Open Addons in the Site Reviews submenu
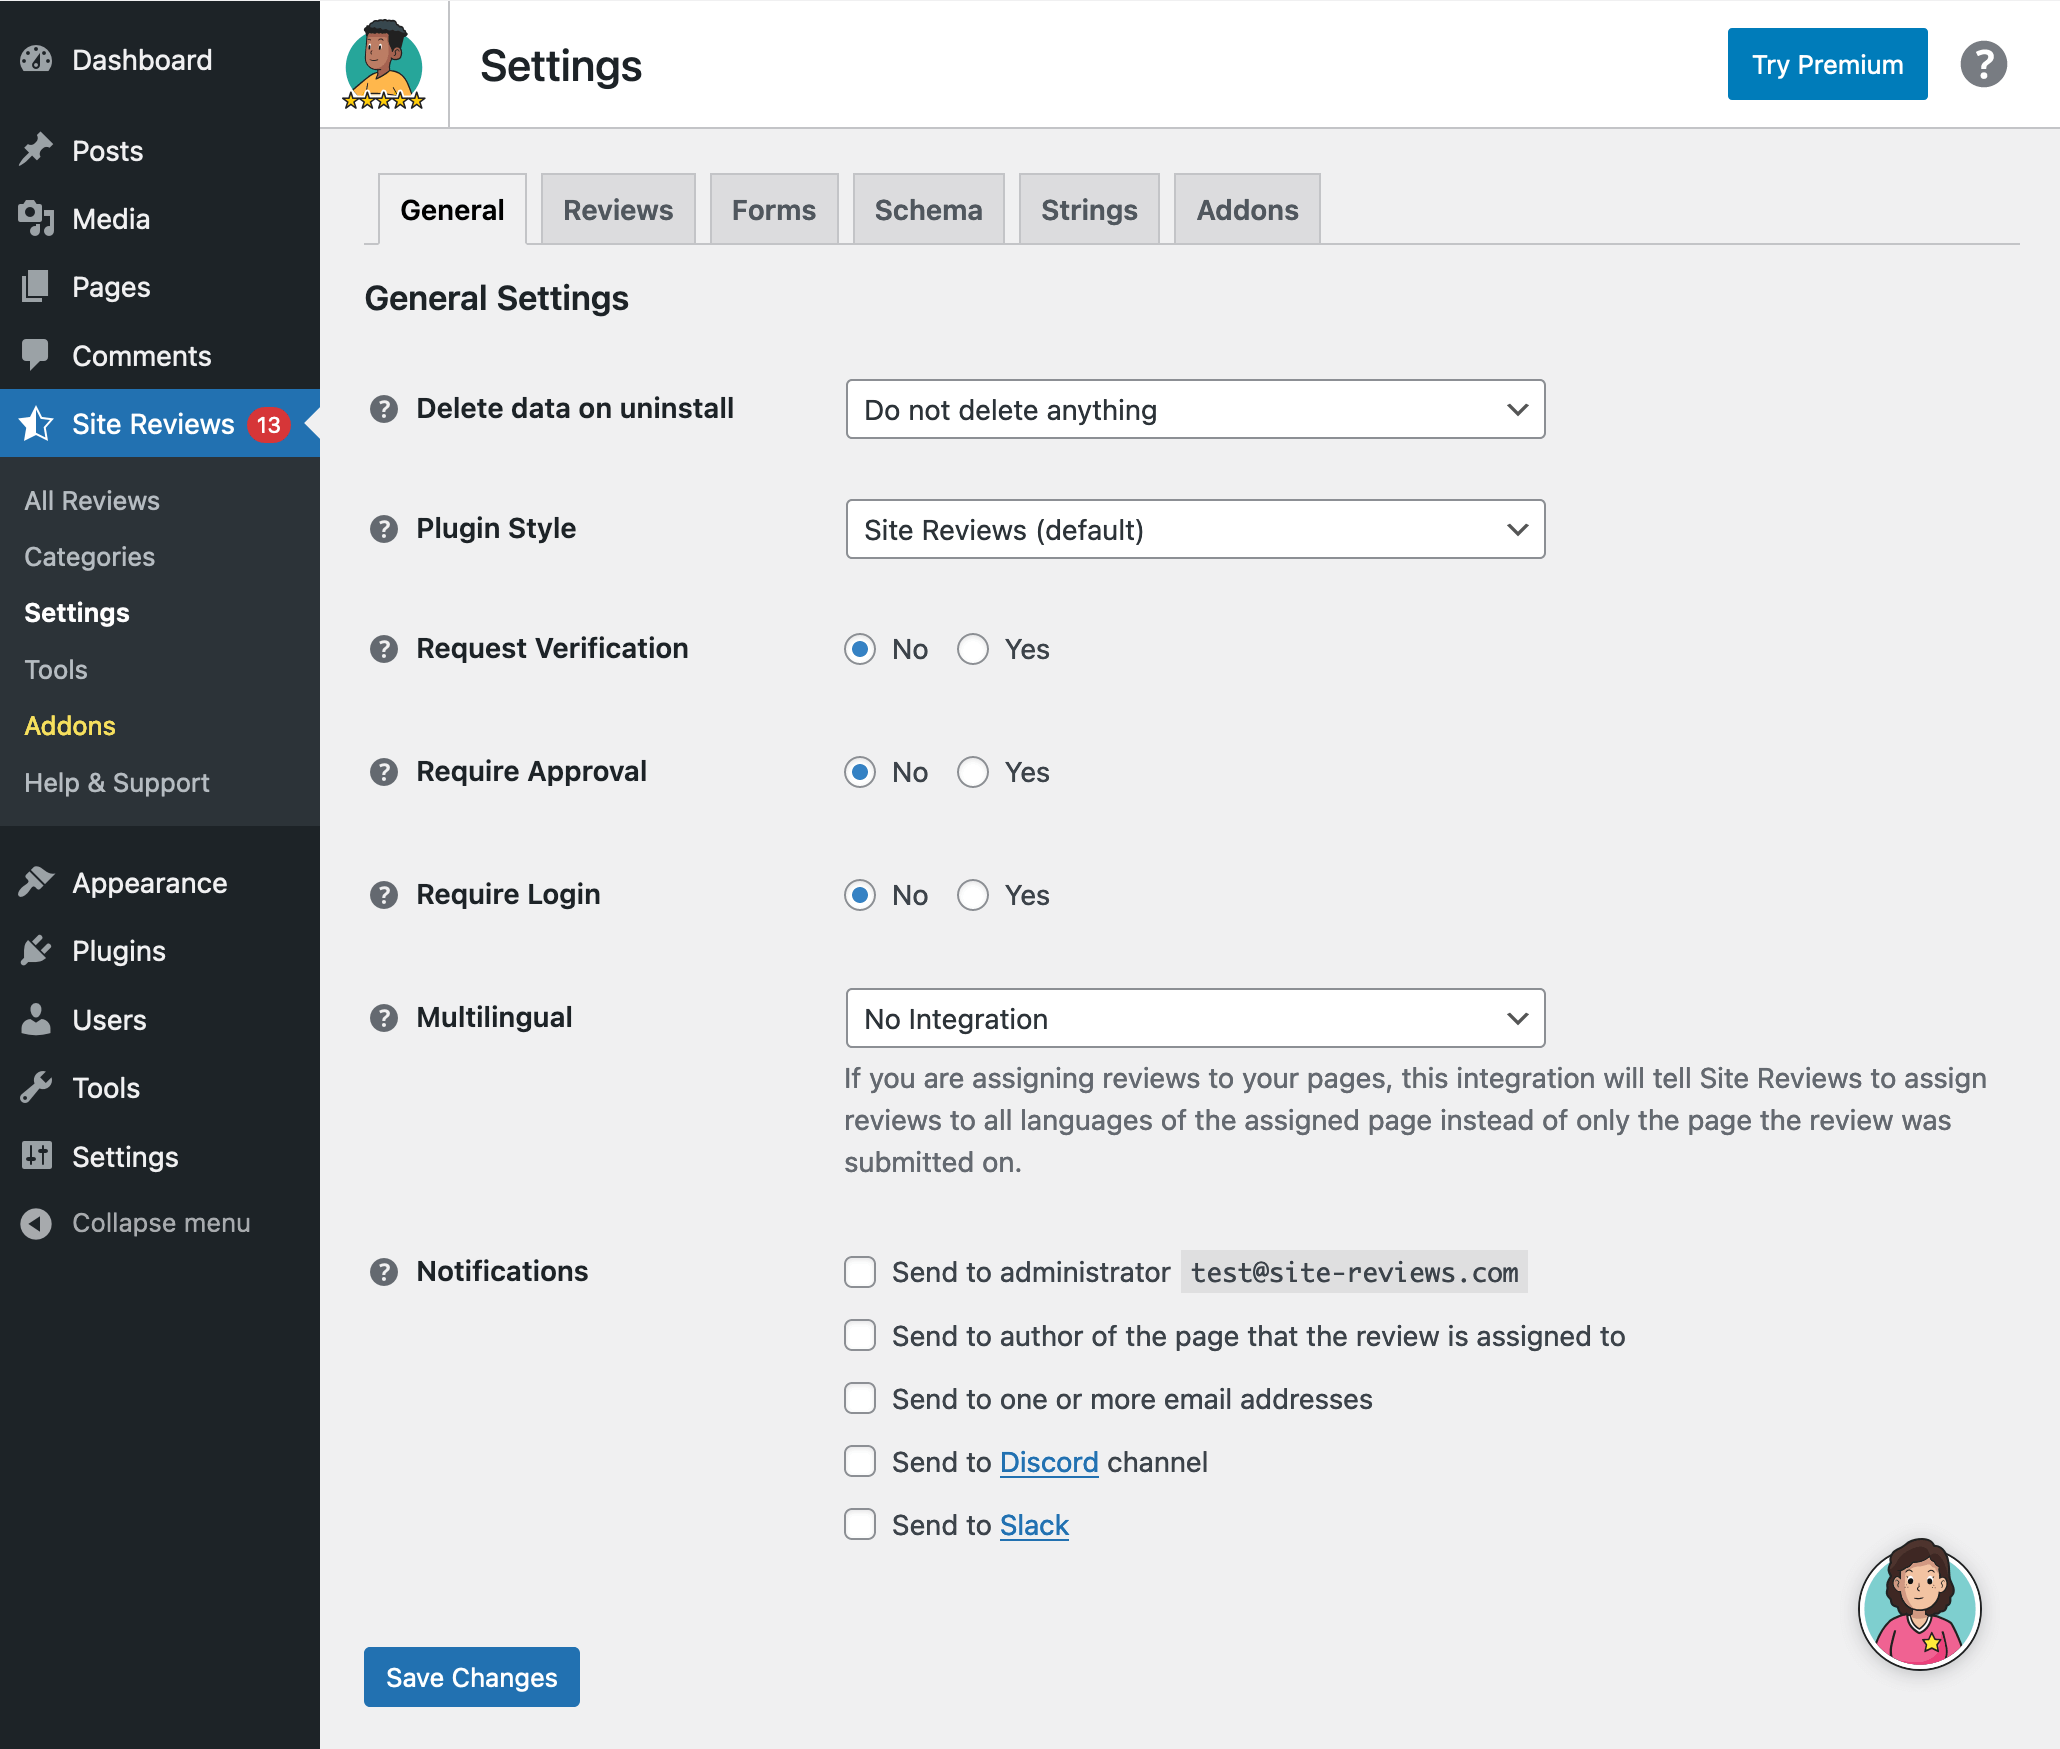 (x=70, y=726)
